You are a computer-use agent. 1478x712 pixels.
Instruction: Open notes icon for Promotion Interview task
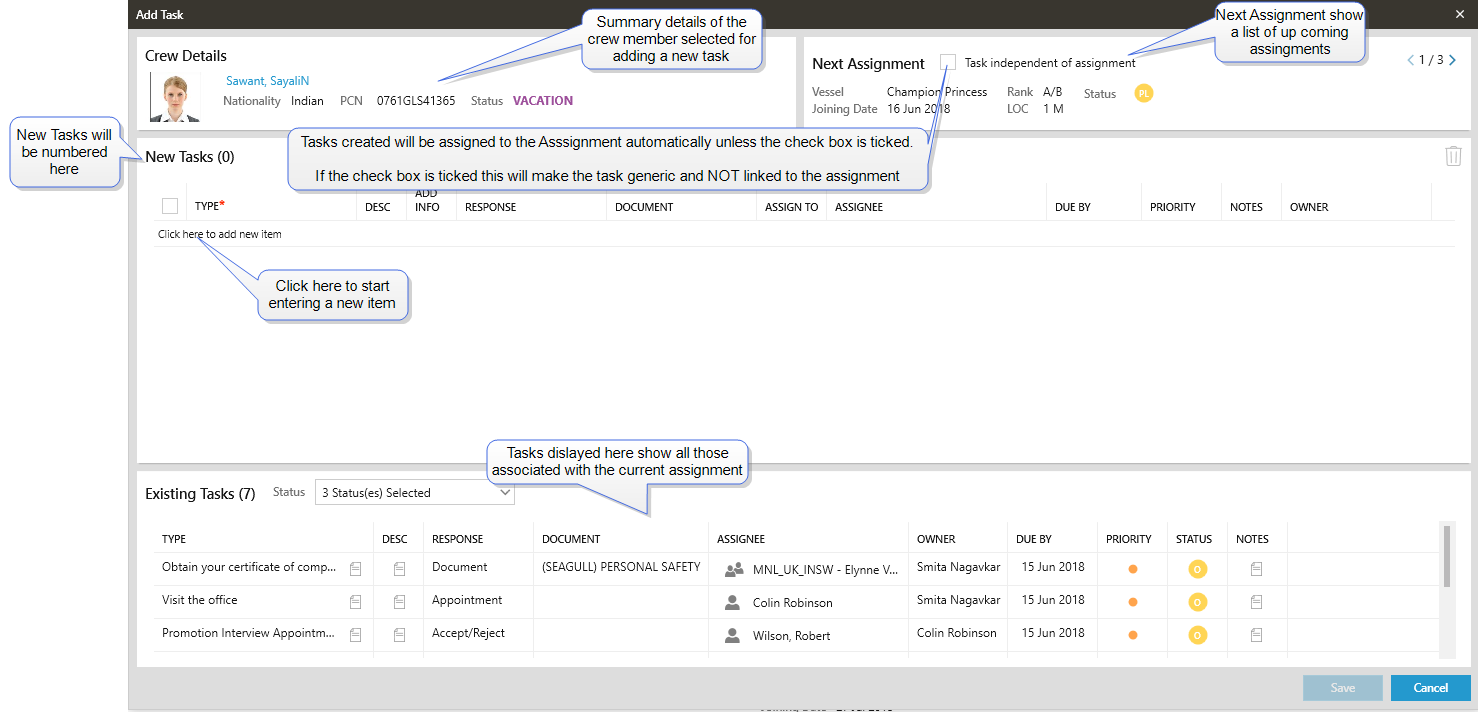pos(1256,635)
